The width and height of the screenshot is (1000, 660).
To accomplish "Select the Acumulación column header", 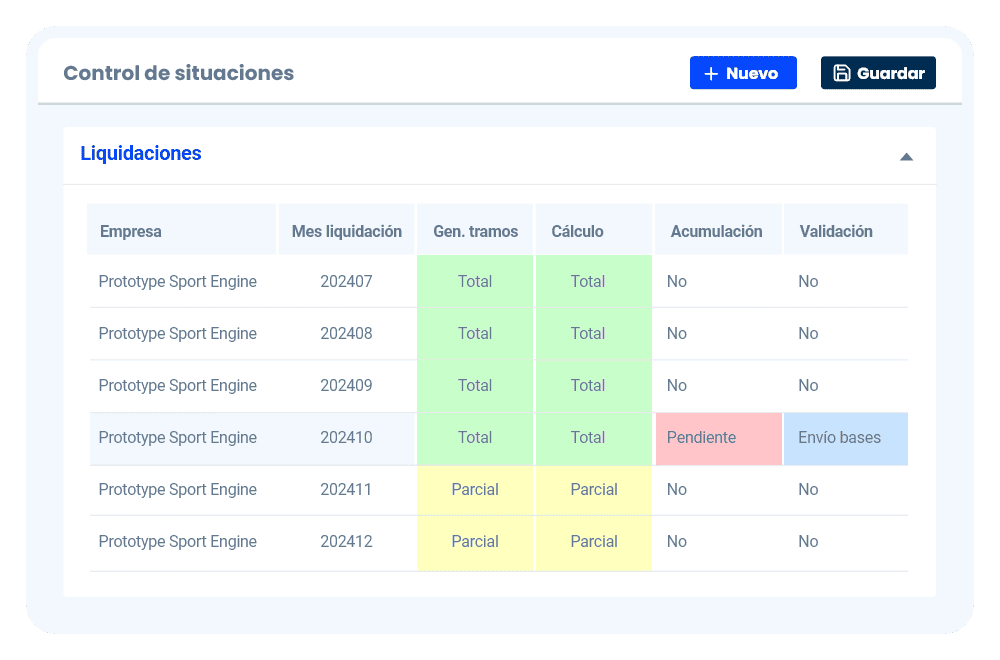I will pyautogui.click(x=716, y=231).
